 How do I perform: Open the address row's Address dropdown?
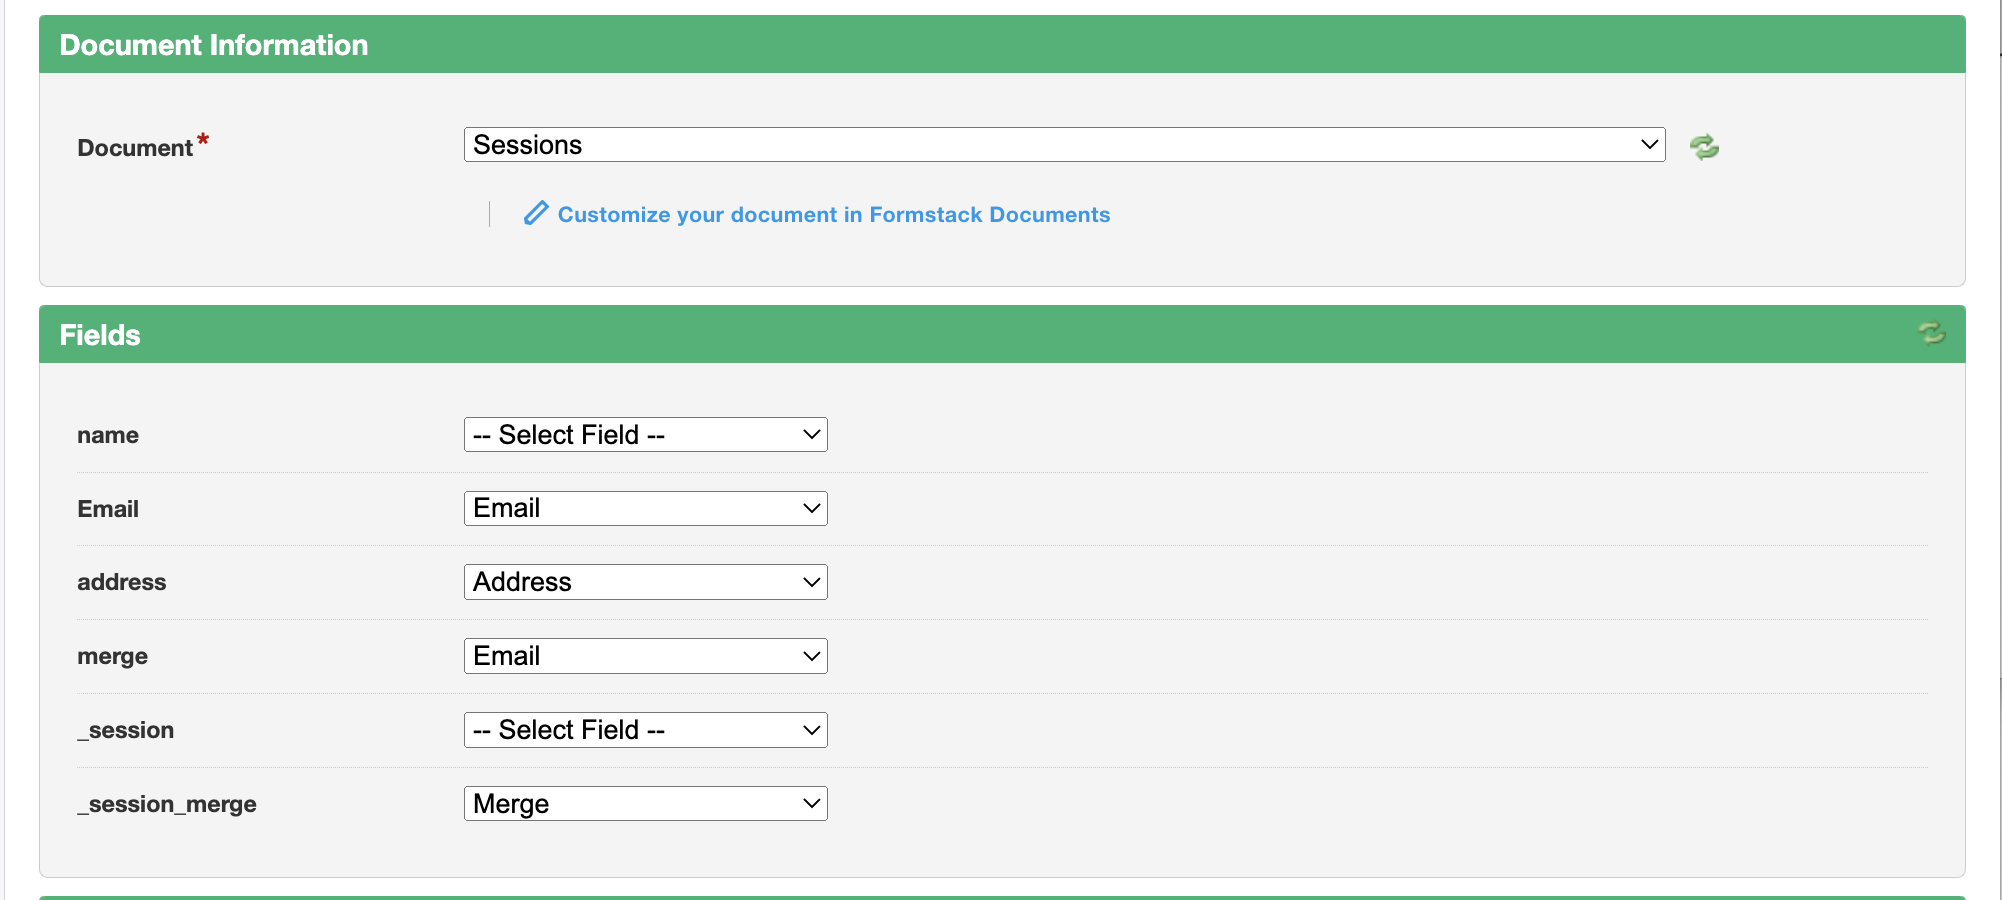pyautogui.click(x=645, y=582)
